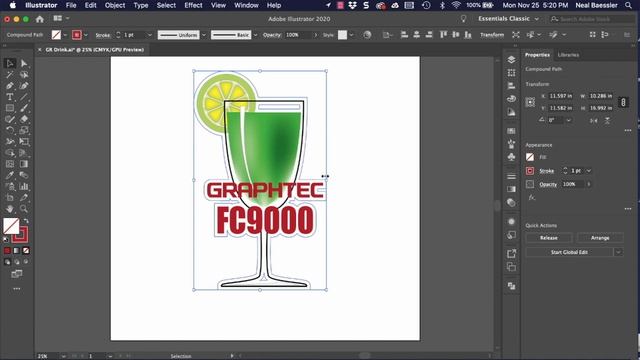
Task: Expand the Start Global Edit options arrow
Action: click(618, 252)
